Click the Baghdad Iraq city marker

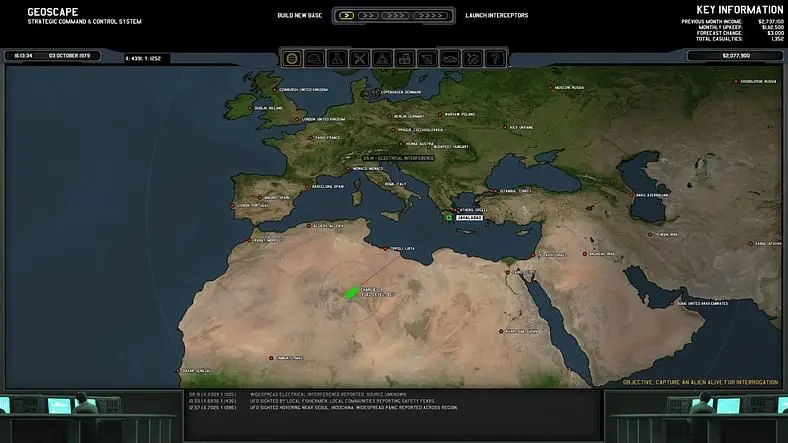point(584,254)
